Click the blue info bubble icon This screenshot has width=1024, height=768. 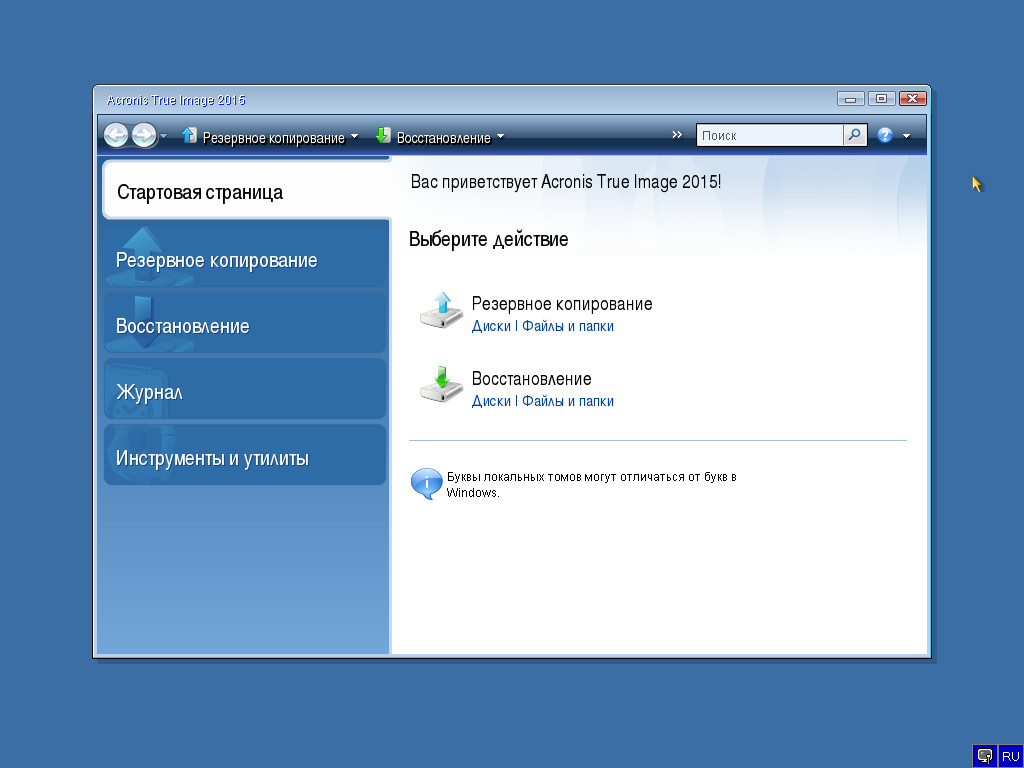[426, 484]
